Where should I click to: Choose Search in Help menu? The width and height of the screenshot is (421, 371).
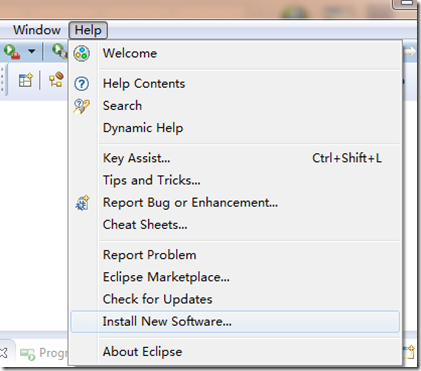click(235, 106)
